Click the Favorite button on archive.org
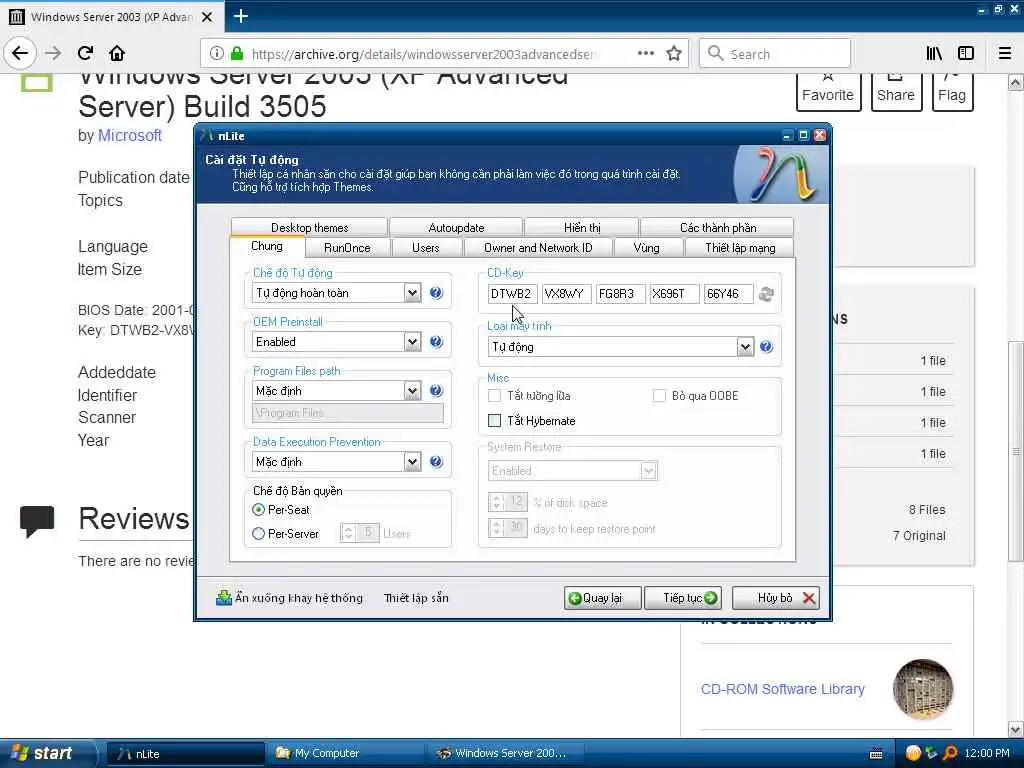 (828, 91)
